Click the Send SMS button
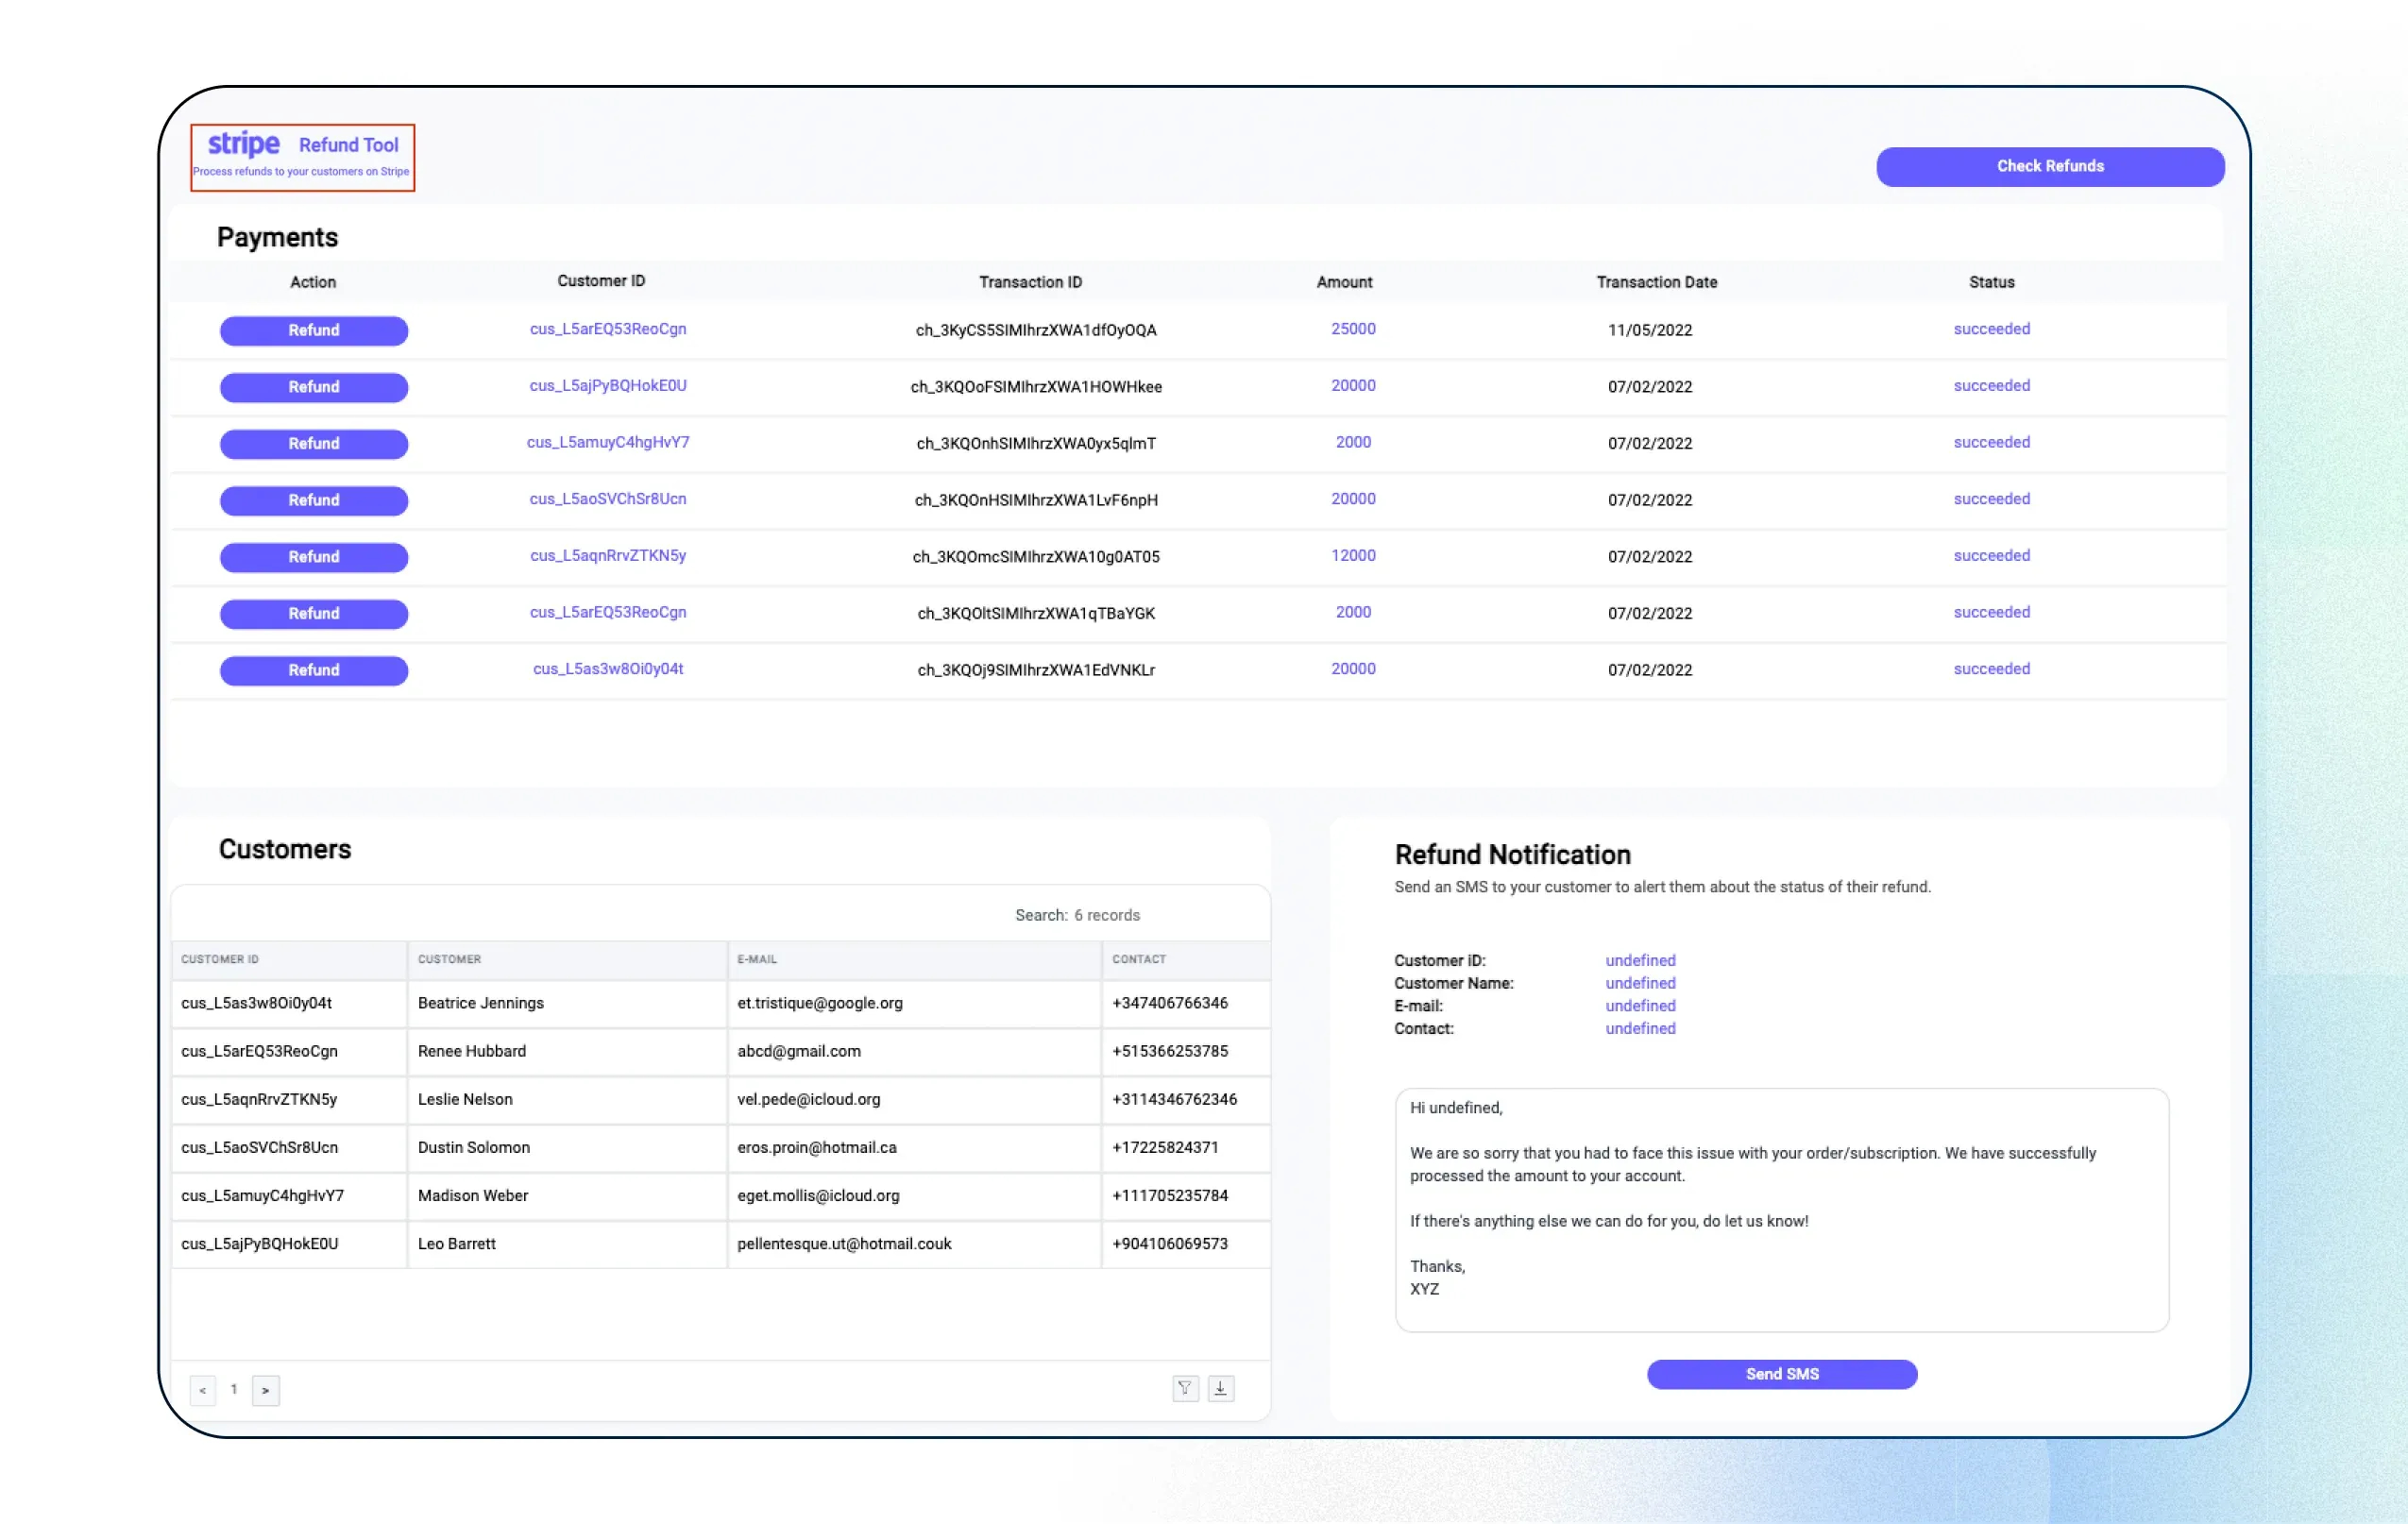The width and height of the screenshot is (2408, 1524). [x=1780, y=1373]
